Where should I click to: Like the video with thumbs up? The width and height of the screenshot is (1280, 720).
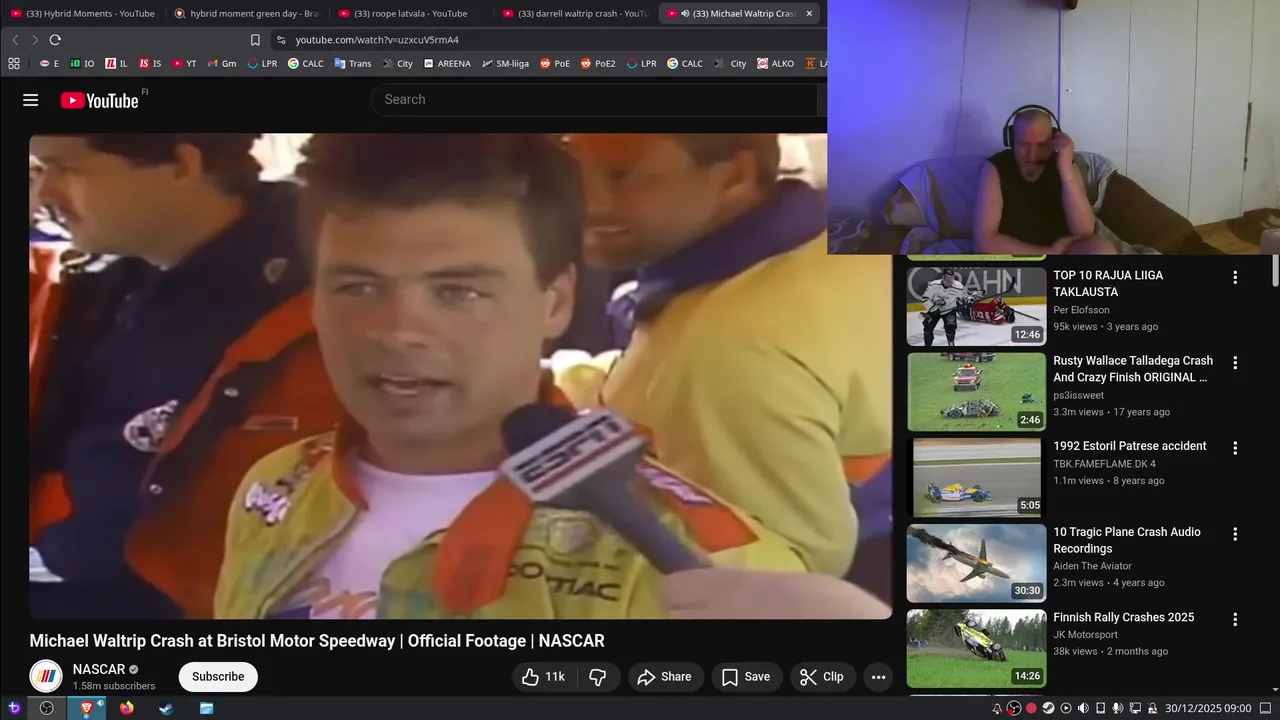(x=544, y=677)
